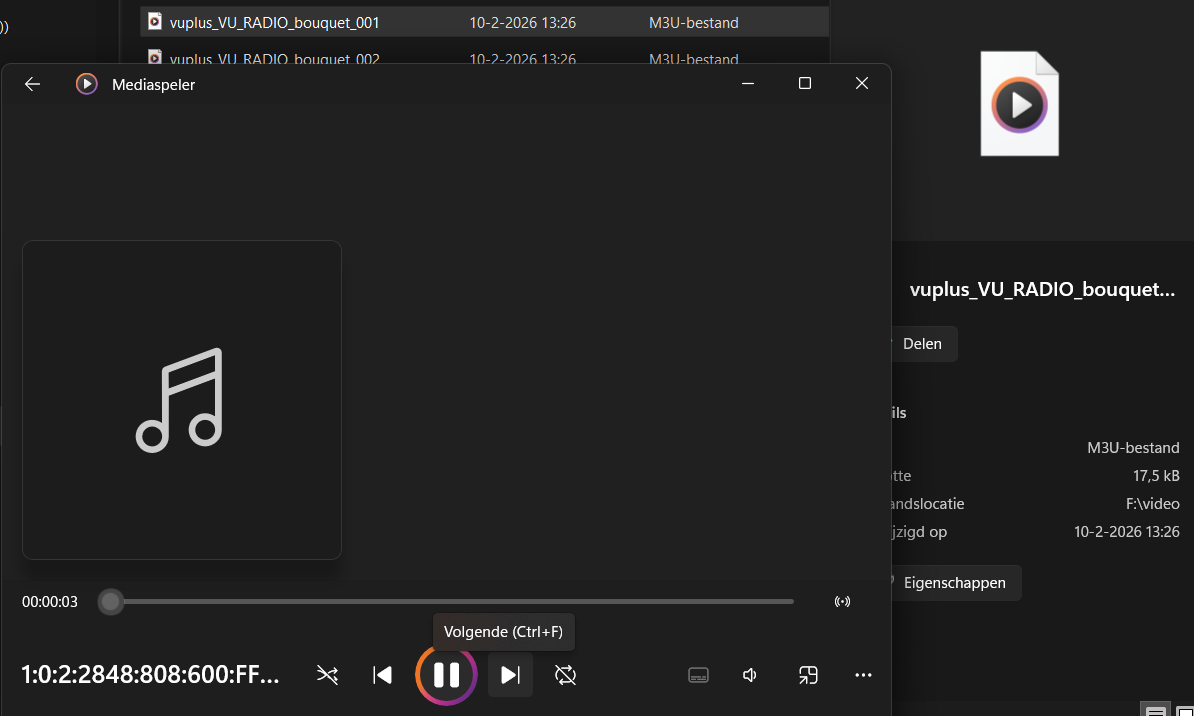Jump back to the previous track
The height and width of the screenshot is (716, 1194).
pyautogui.click(x=382, y=675)
